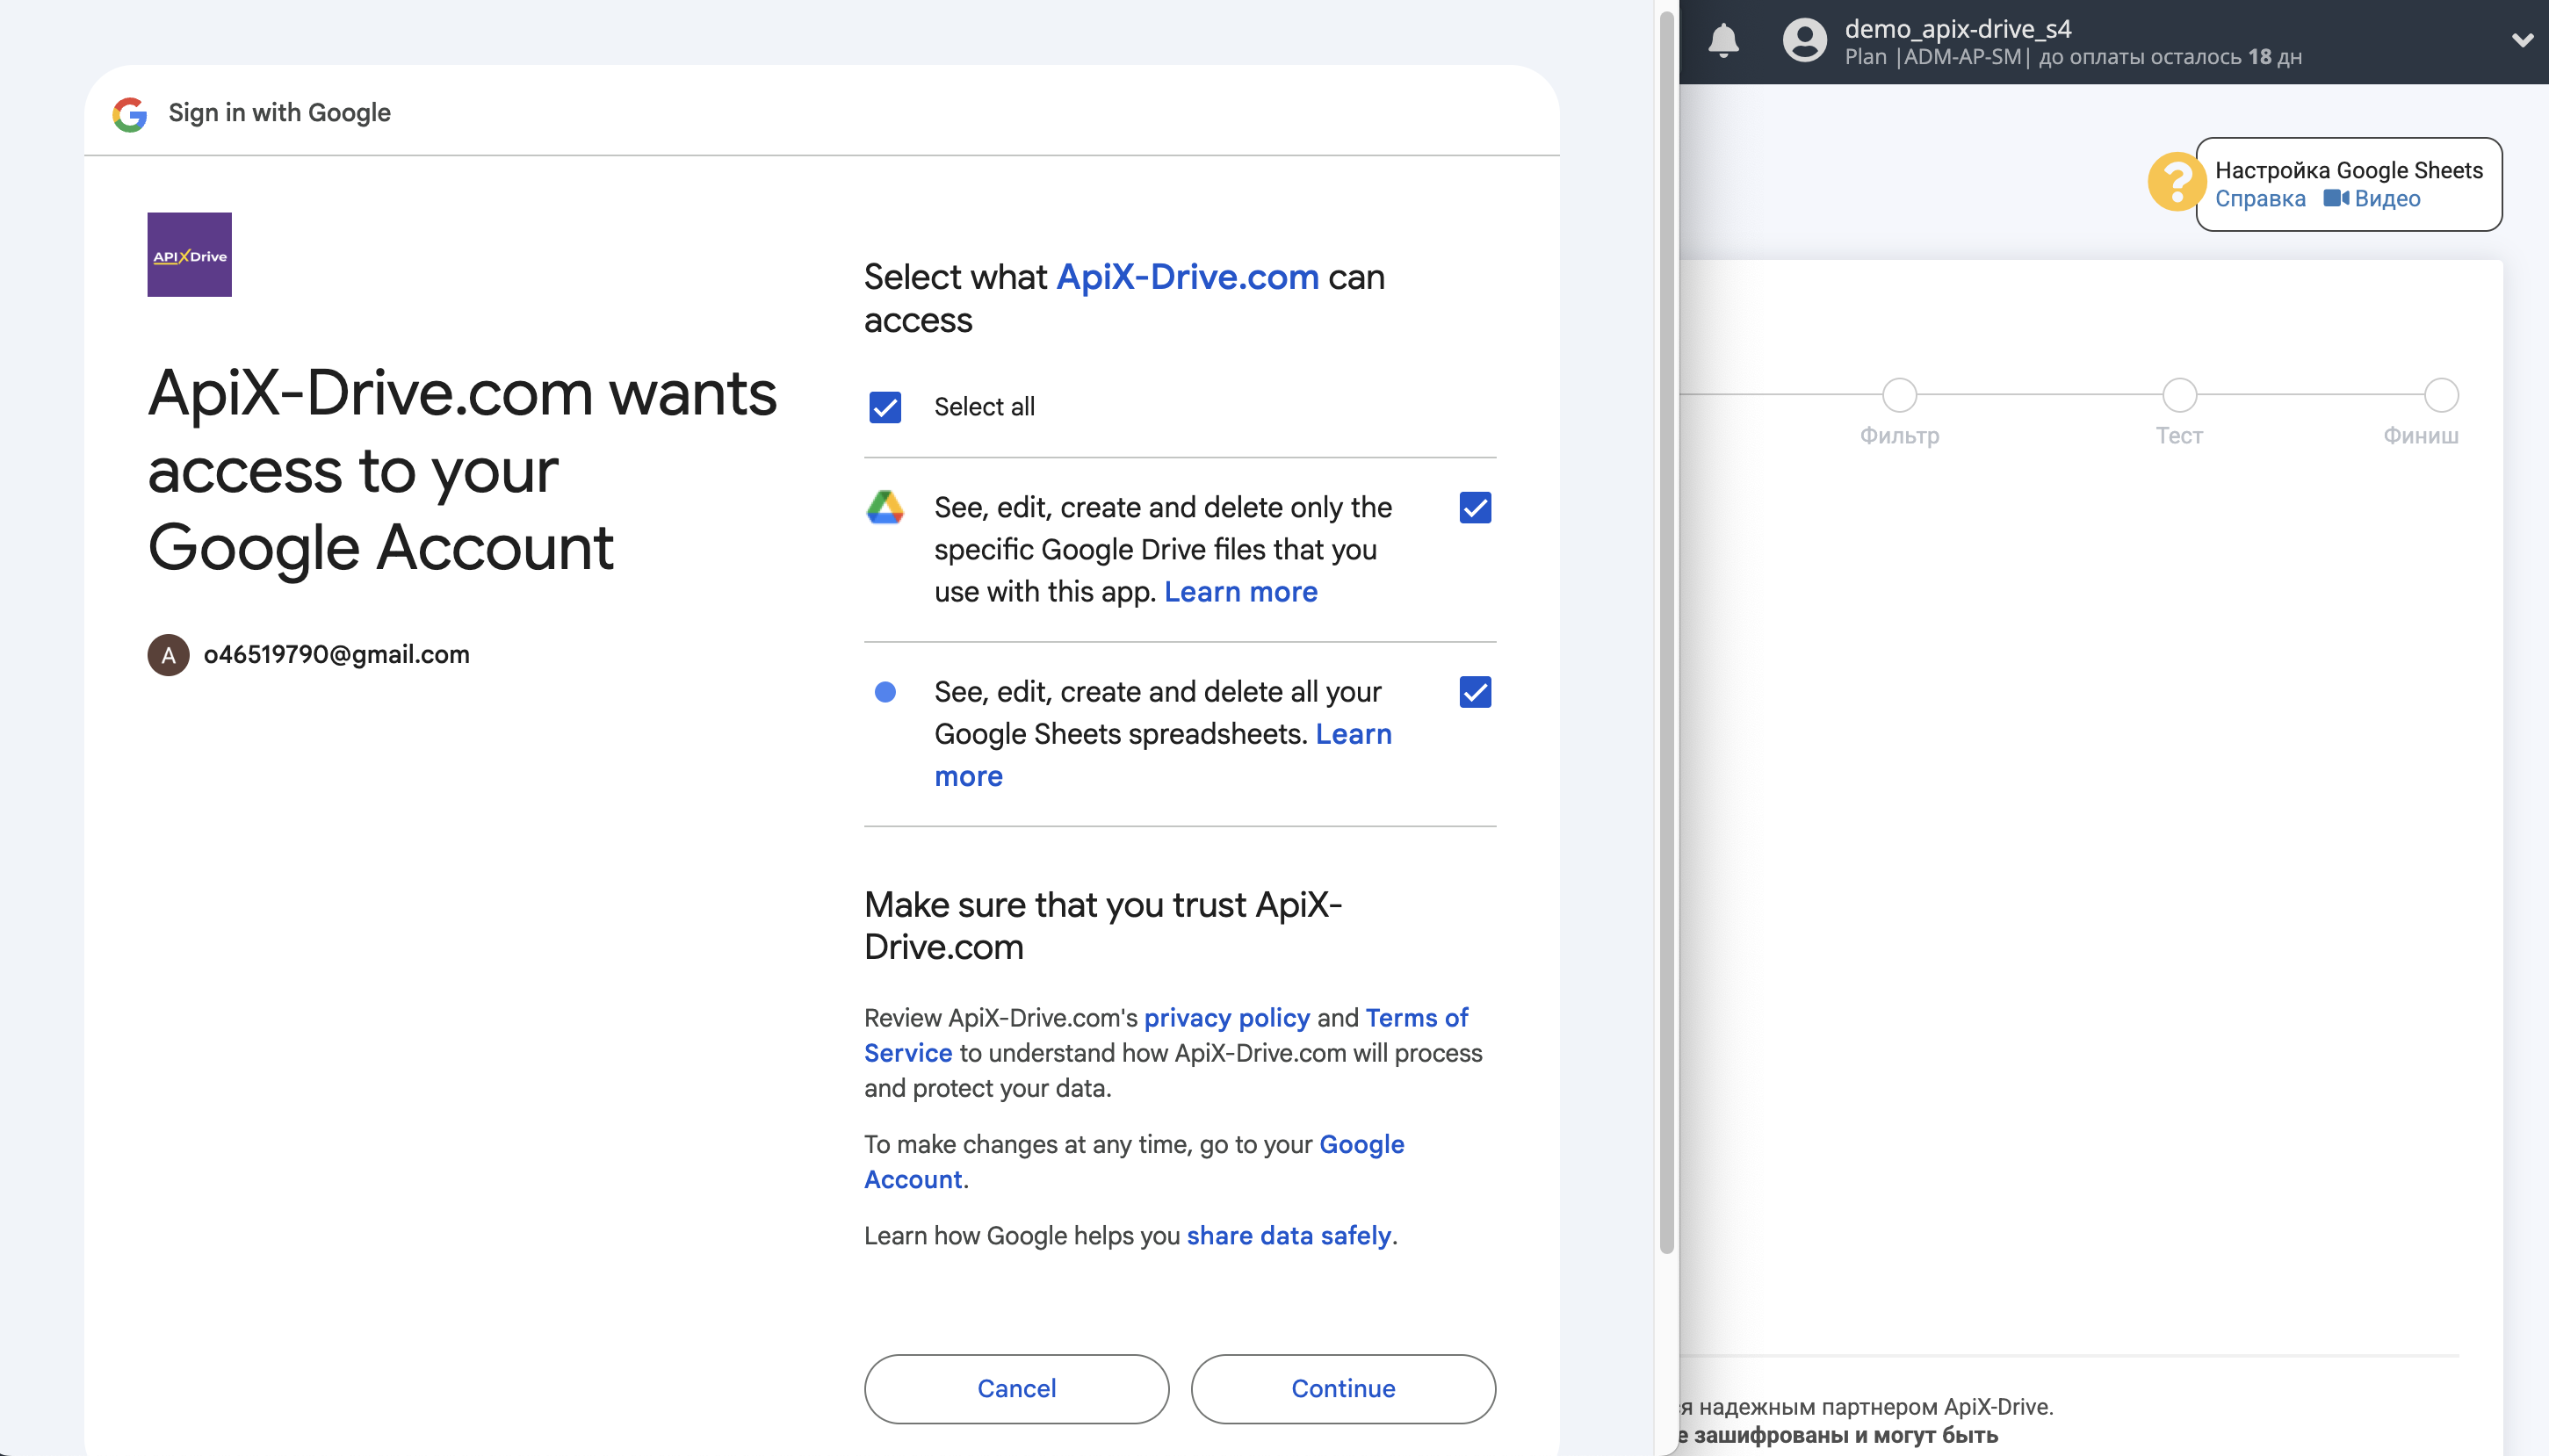Expand the account menu with the top-right chevron
Viewport: 2549px width, 1456px height.
(x=2524, y=39)
